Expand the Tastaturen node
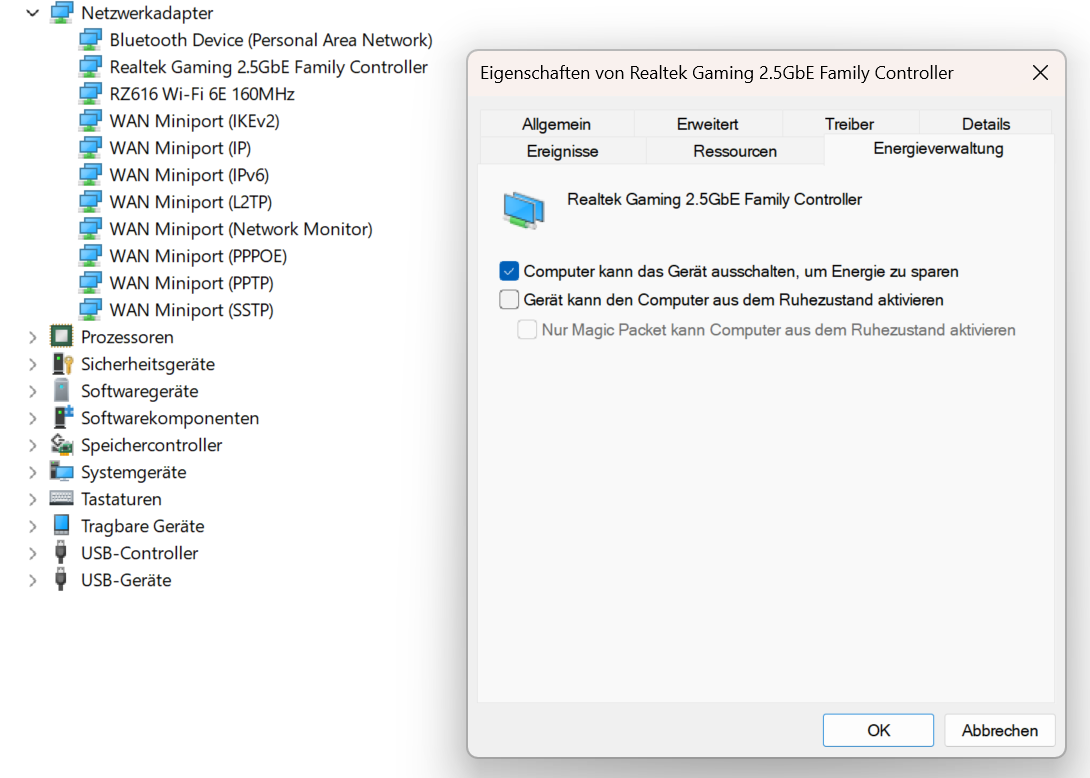1090x778 pixels. (32, 499)
